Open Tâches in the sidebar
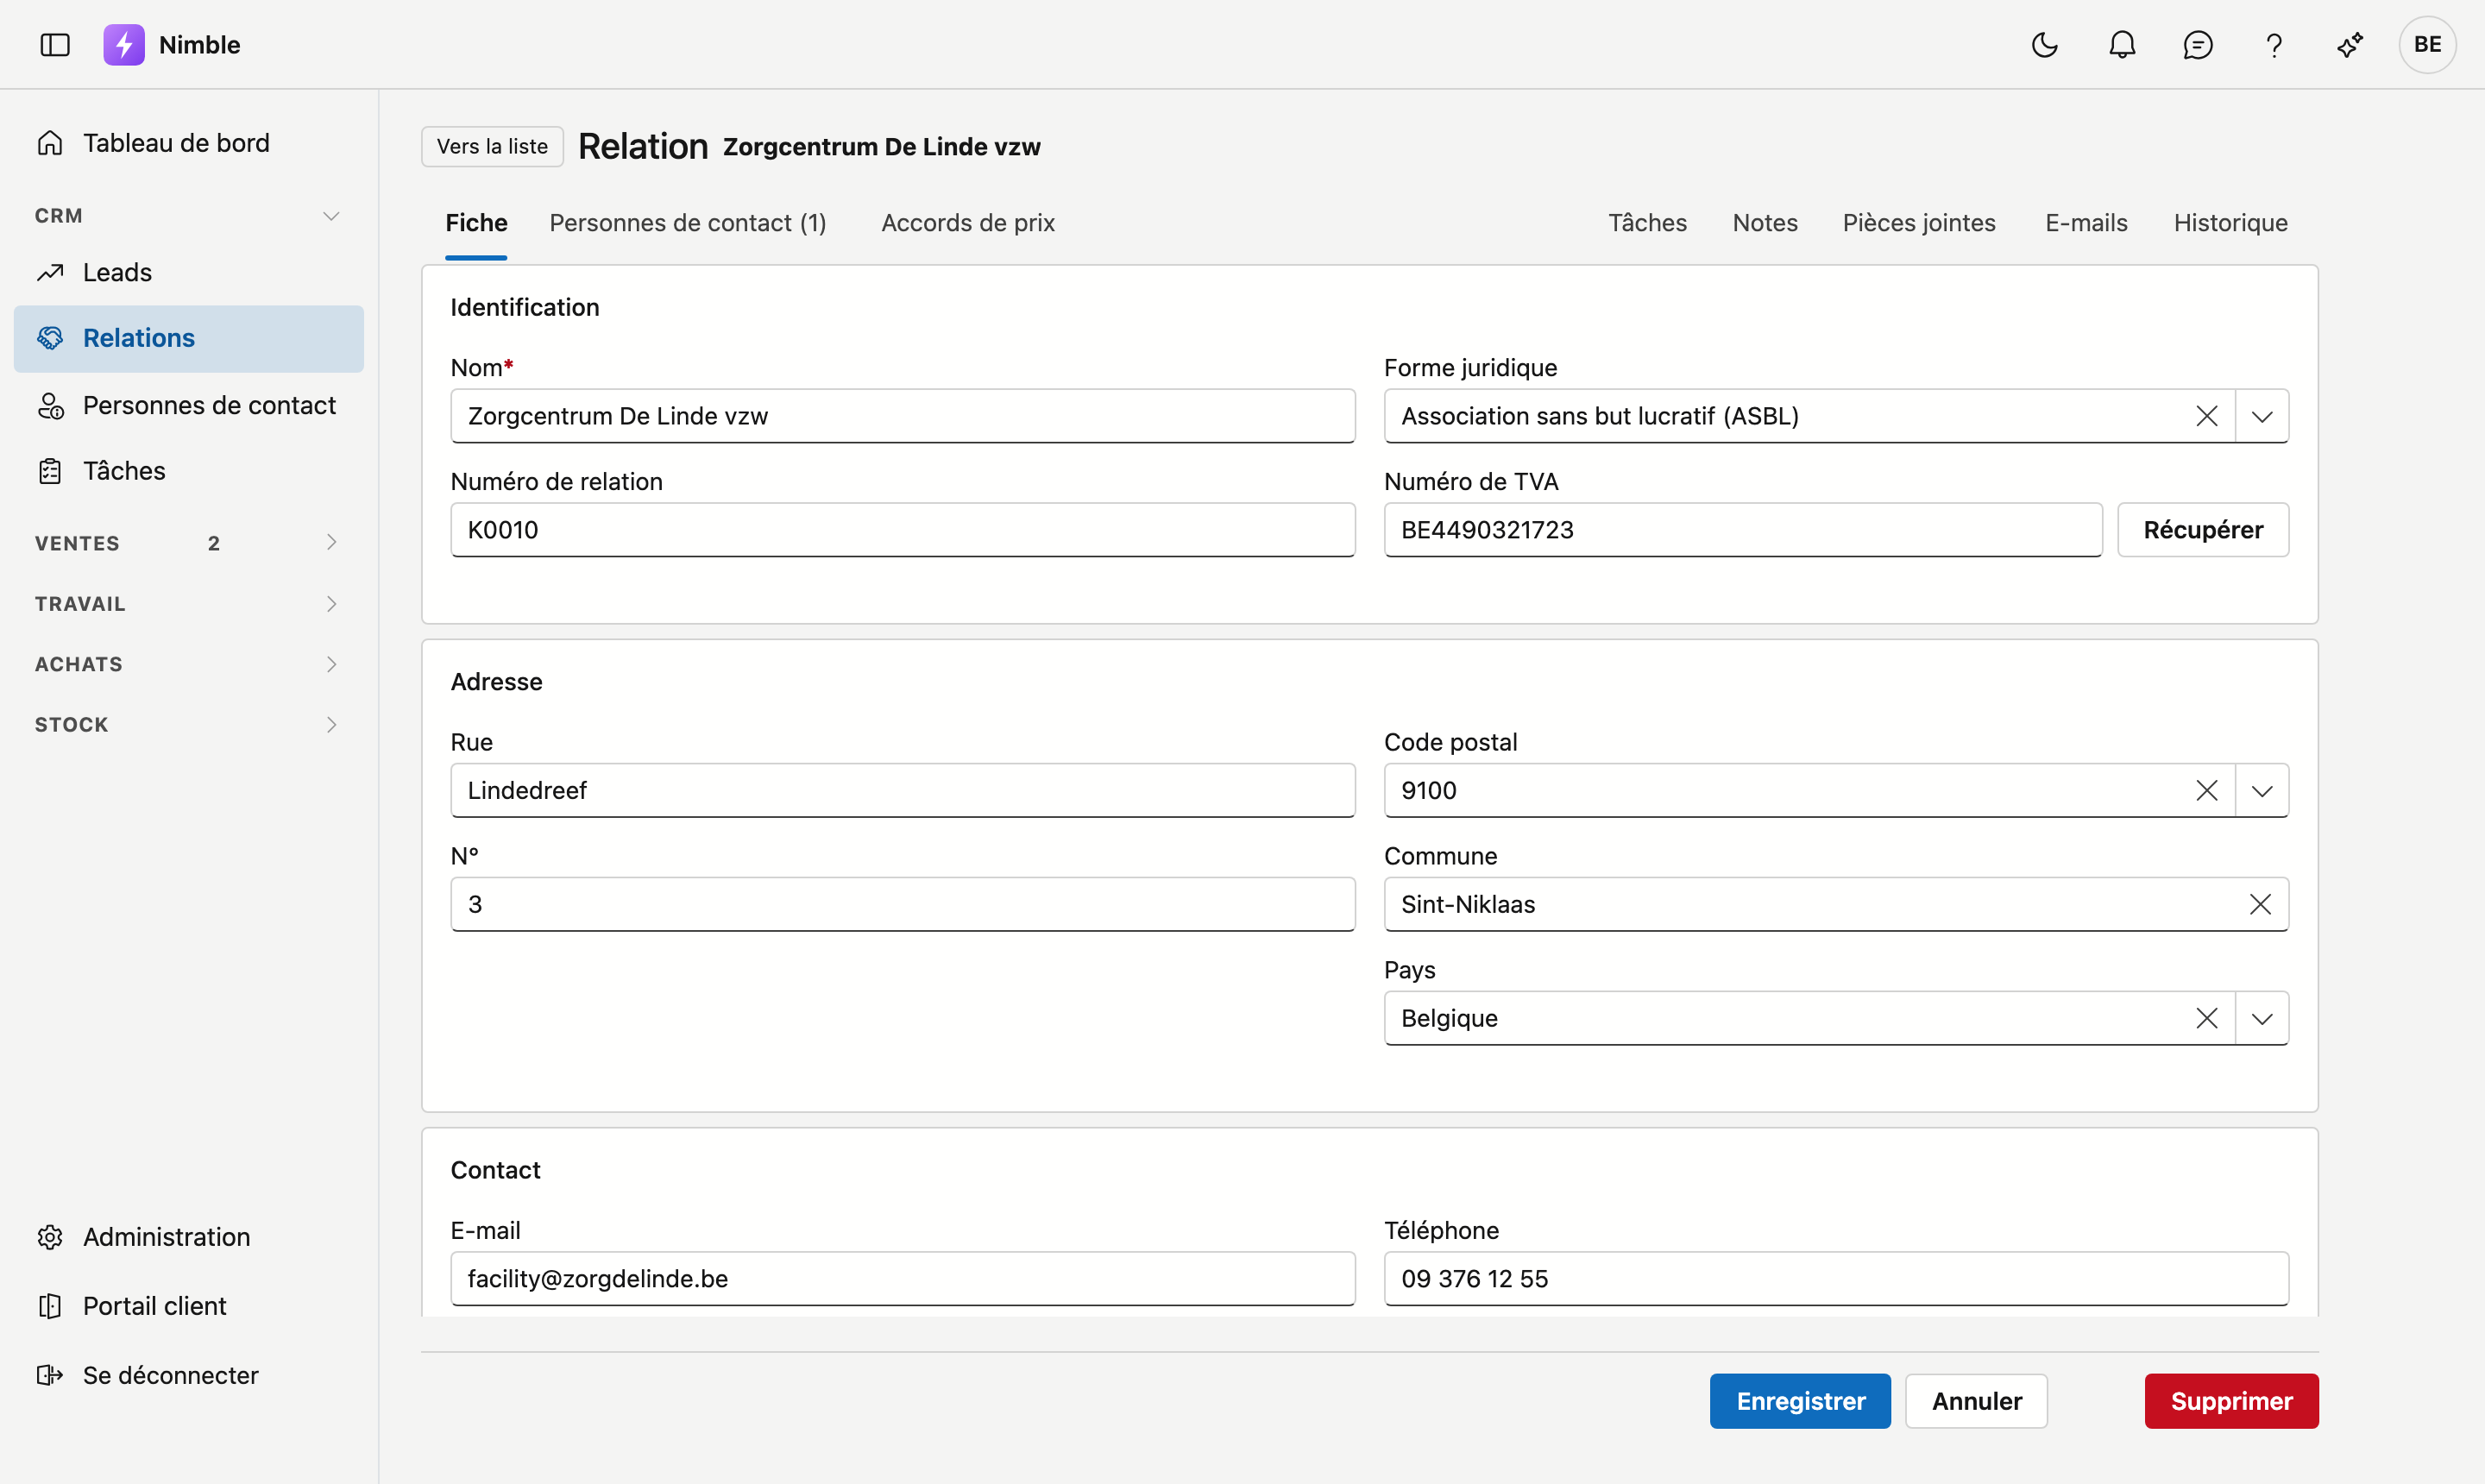Image resolution: width=2485 pixels, height=1484 pixels. pyautogui.click(x=189, y=471)
